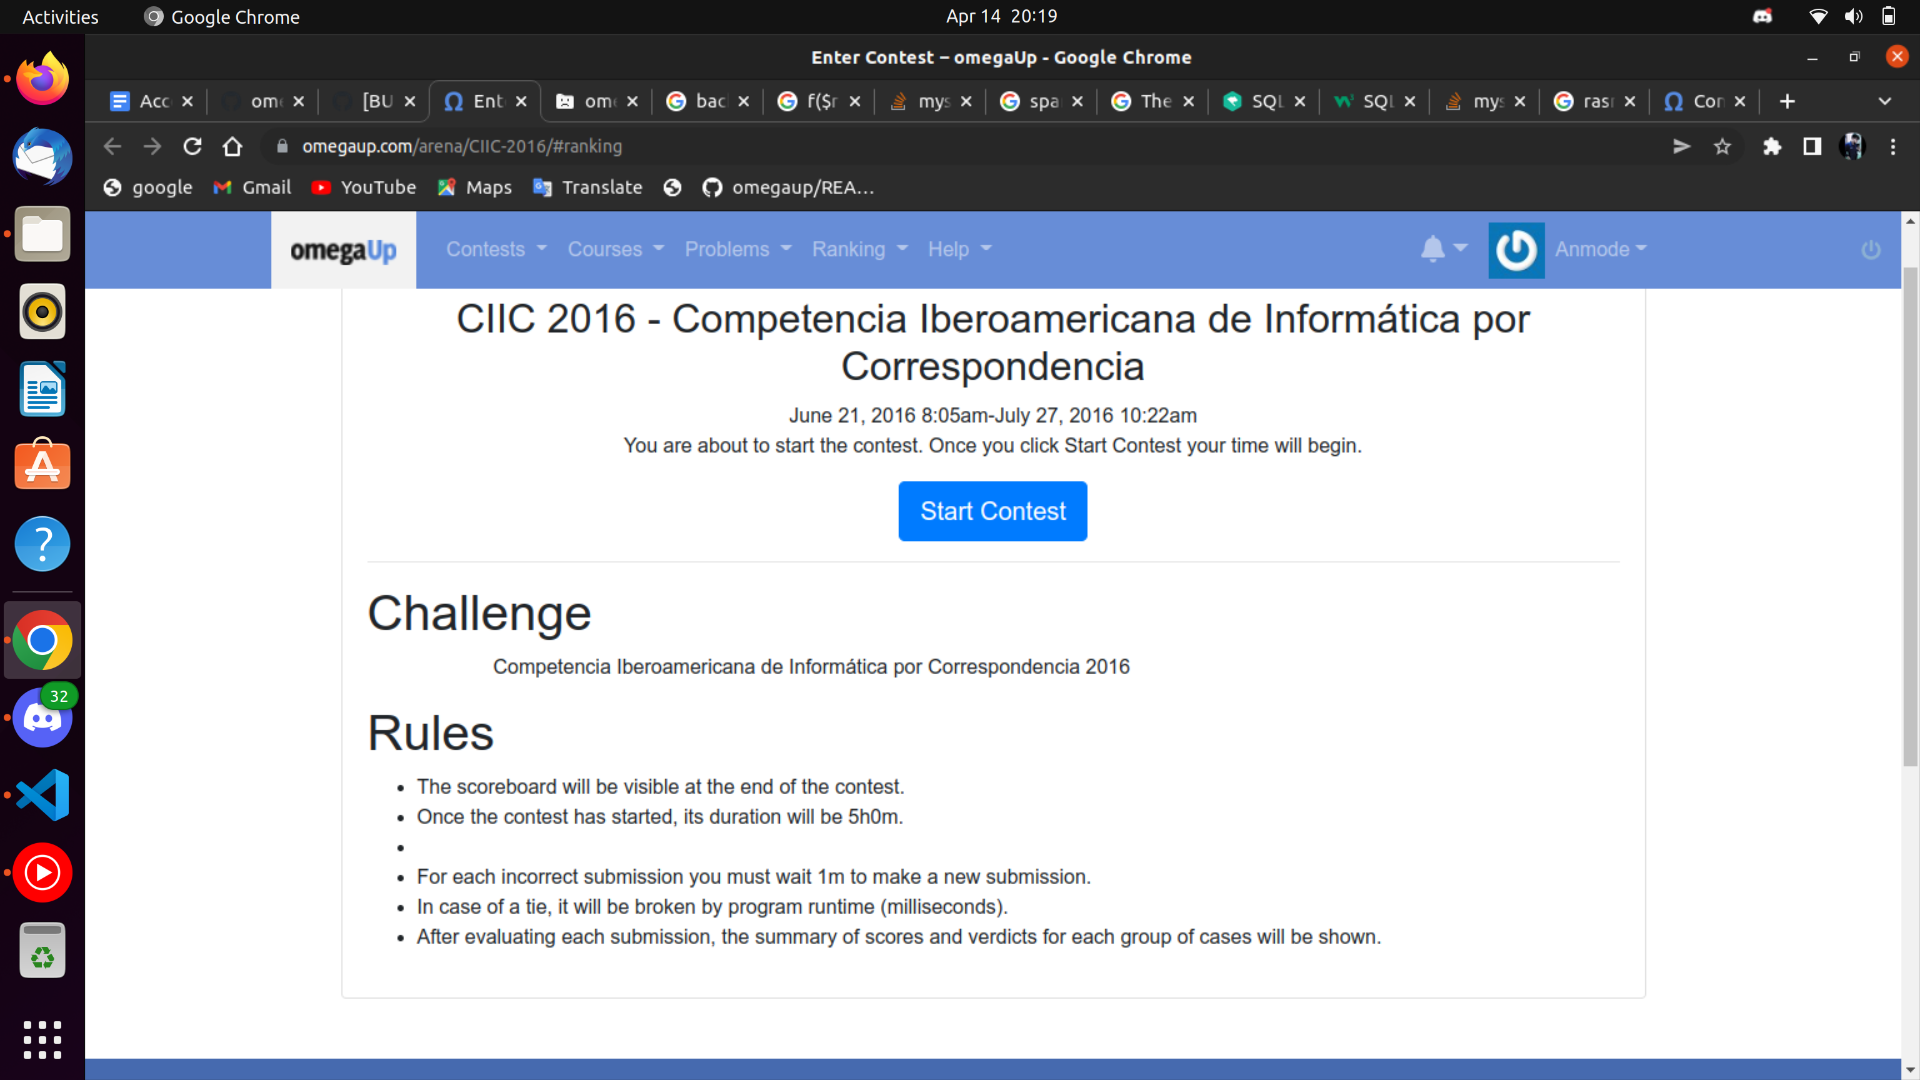
Task: Open the Problems navigation menu
Action: click(x=737, y=249)
